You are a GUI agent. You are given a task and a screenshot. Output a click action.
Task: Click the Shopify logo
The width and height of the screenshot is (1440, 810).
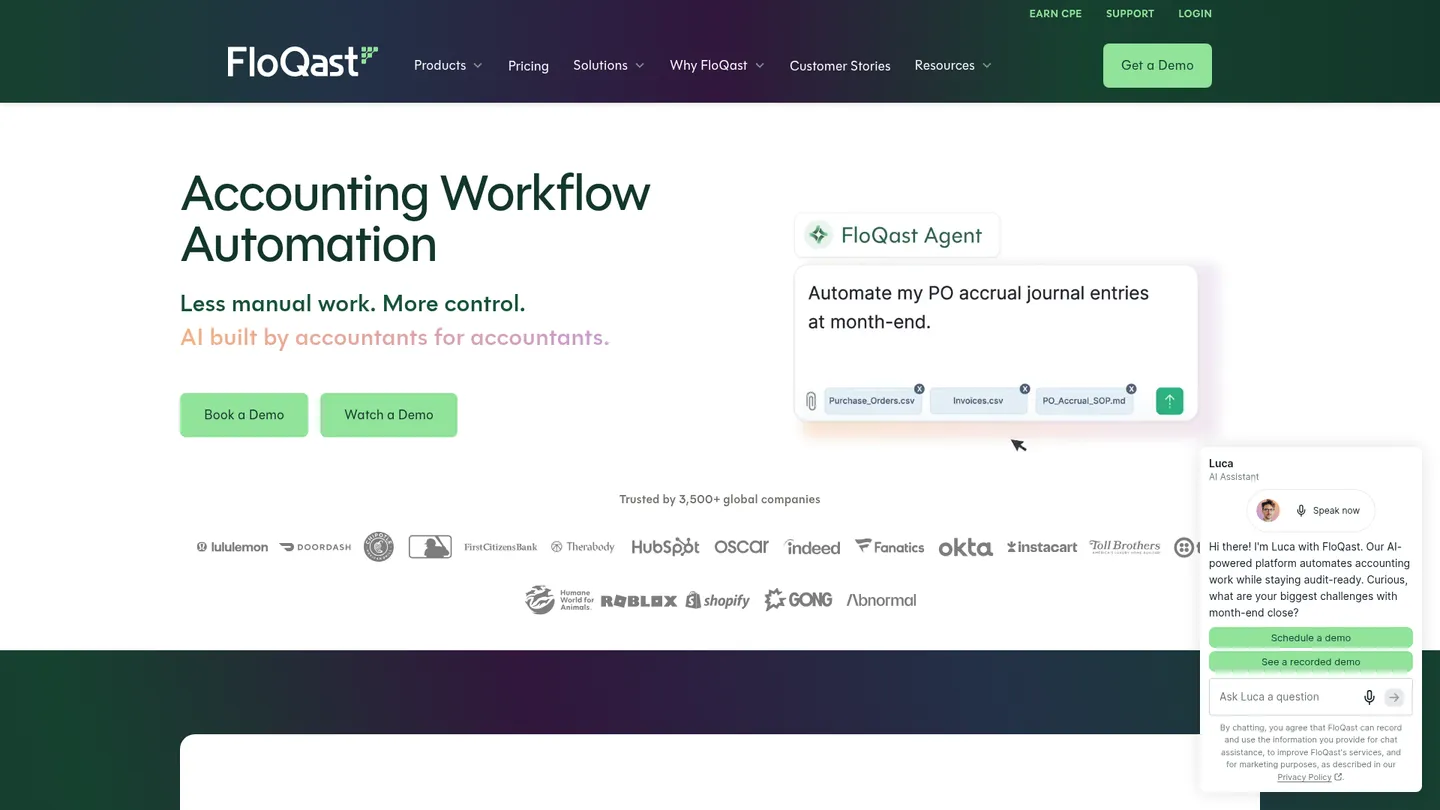click(717, 600)
